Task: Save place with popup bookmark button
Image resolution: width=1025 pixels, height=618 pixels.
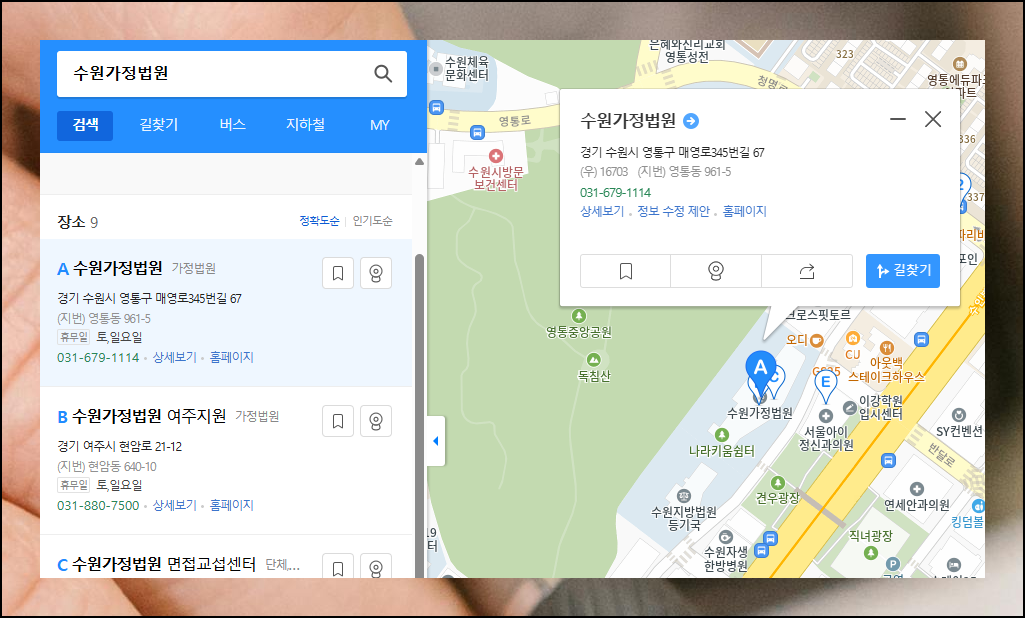Action: coord(626,271)
